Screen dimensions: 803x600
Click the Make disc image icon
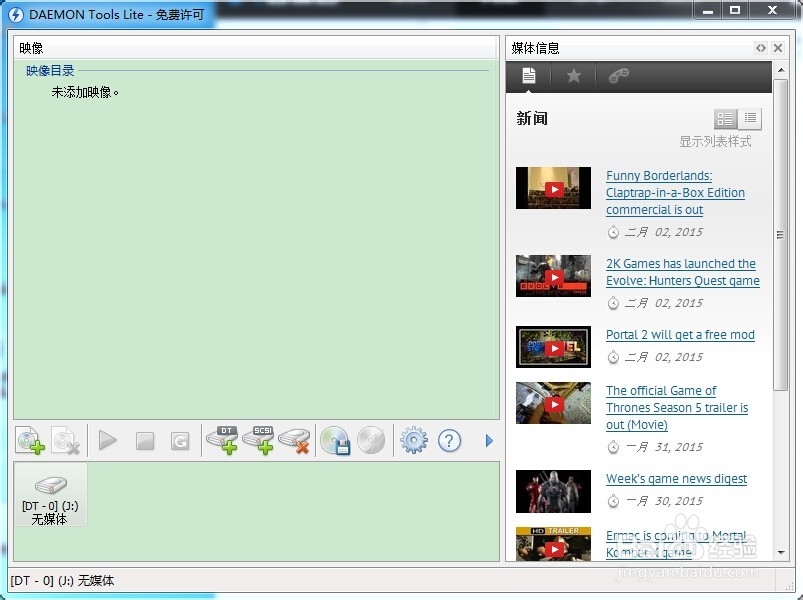(x=335, y=440)
